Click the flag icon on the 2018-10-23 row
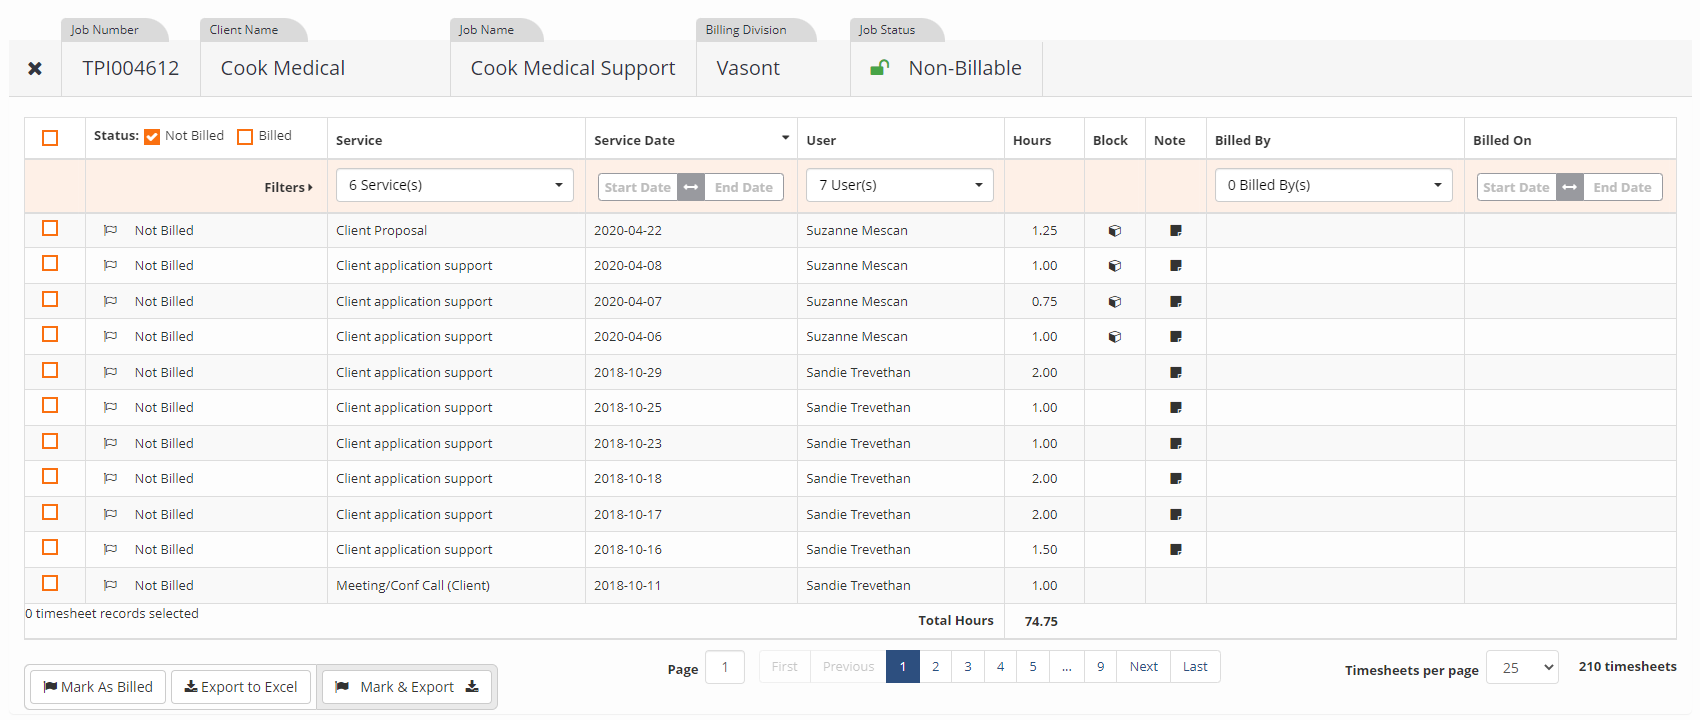Viewport: 1700px width, 720px height. coord(111,443)
